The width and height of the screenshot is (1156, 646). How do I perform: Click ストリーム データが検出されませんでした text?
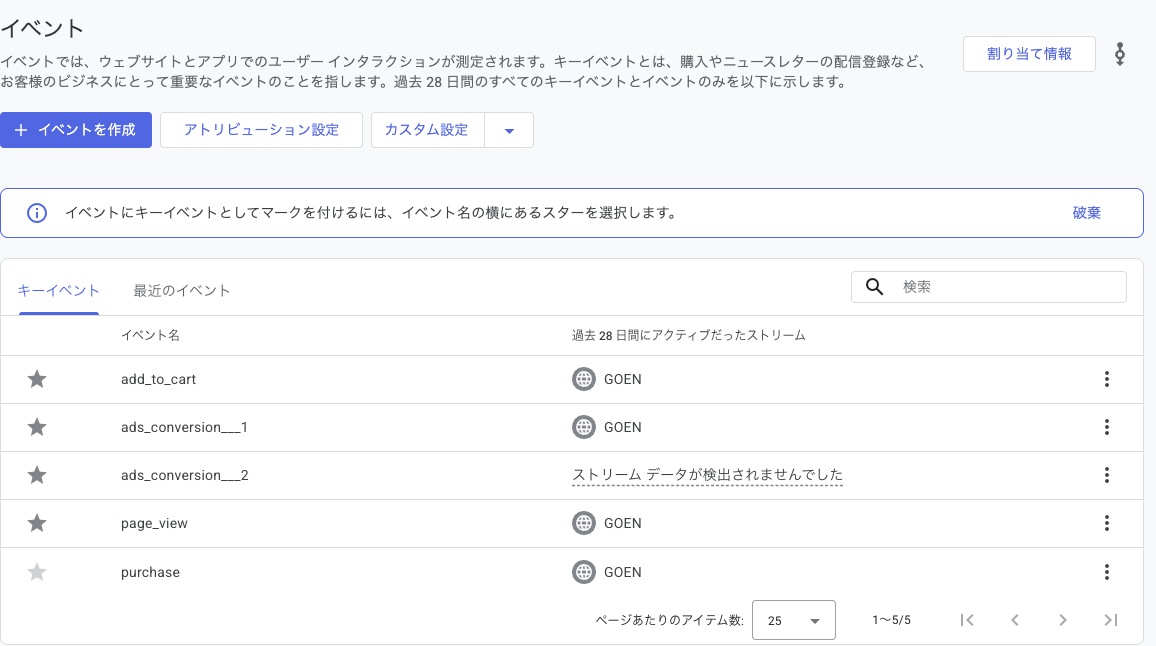point(707,475)
